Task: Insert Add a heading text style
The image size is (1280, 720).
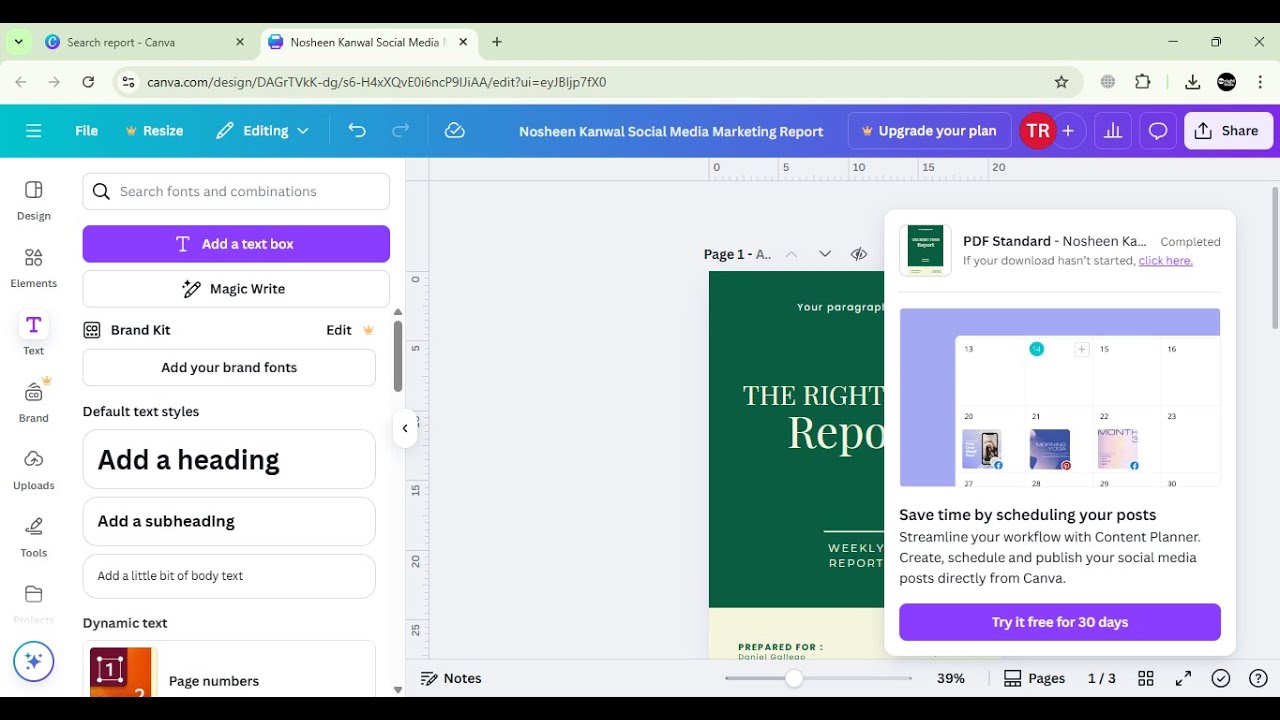Action: pyautogui.click(x=229, y=459)
